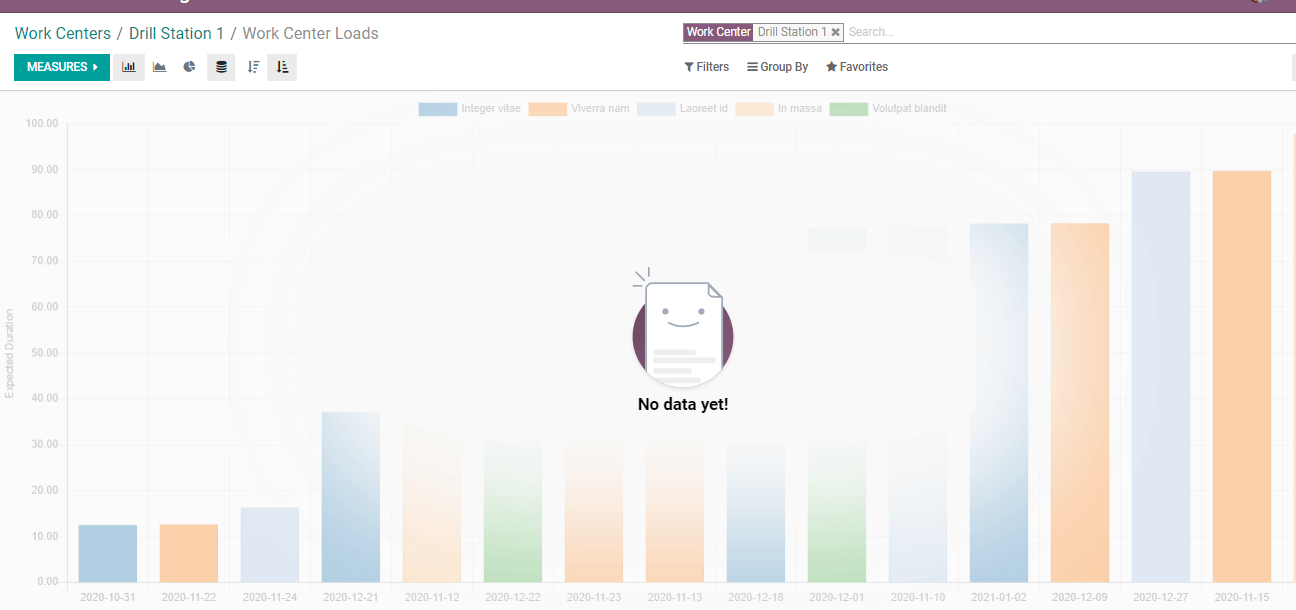Open the Measures dropdown
Screen dimensions: 1296x610
(62, 67)
